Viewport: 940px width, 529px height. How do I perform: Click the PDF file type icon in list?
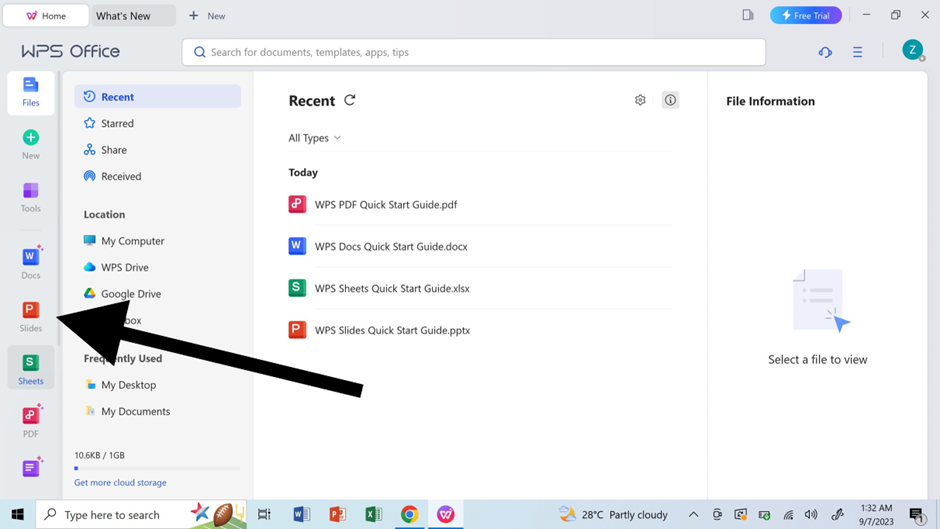[297, 204]
